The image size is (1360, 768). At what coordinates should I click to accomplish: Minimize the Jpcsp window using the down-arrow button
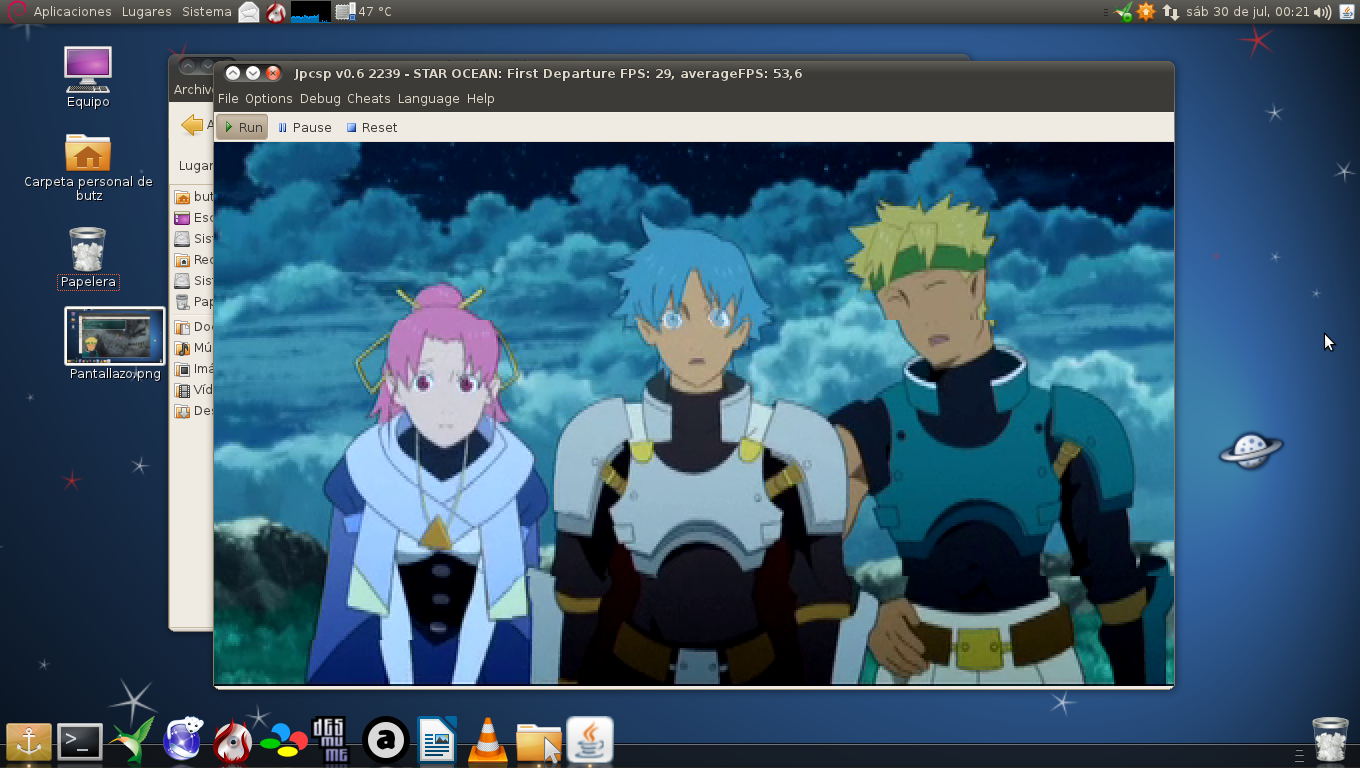click(253, 73)
